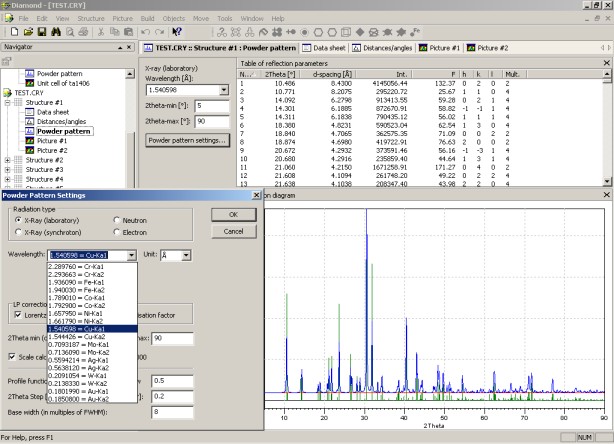
Task: Open the Structure menu
Action: point(90,18)
